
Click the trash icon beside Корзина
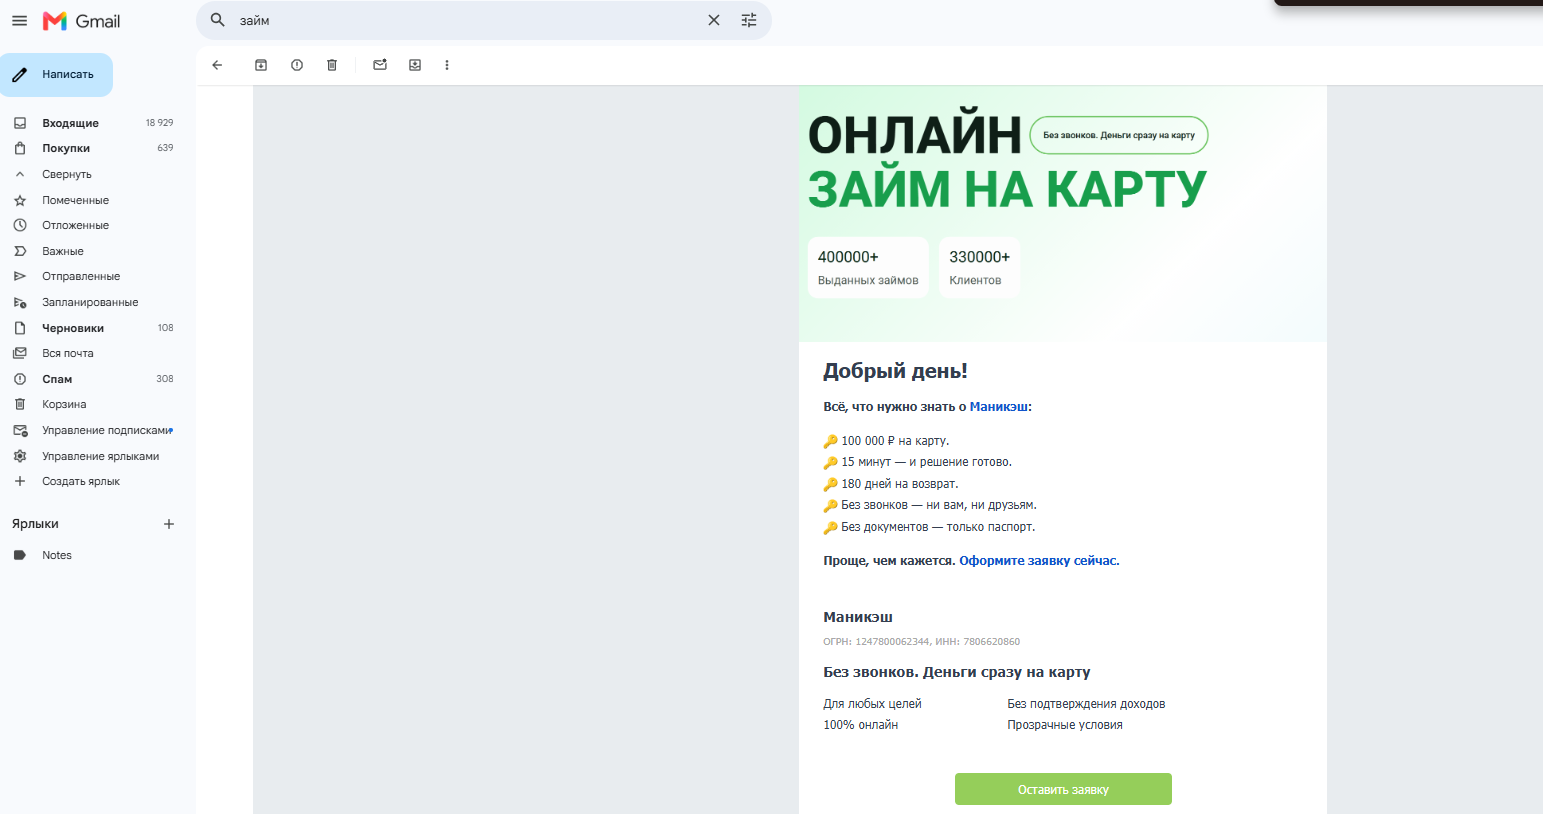pyautogui.click(x=20, y=404)
